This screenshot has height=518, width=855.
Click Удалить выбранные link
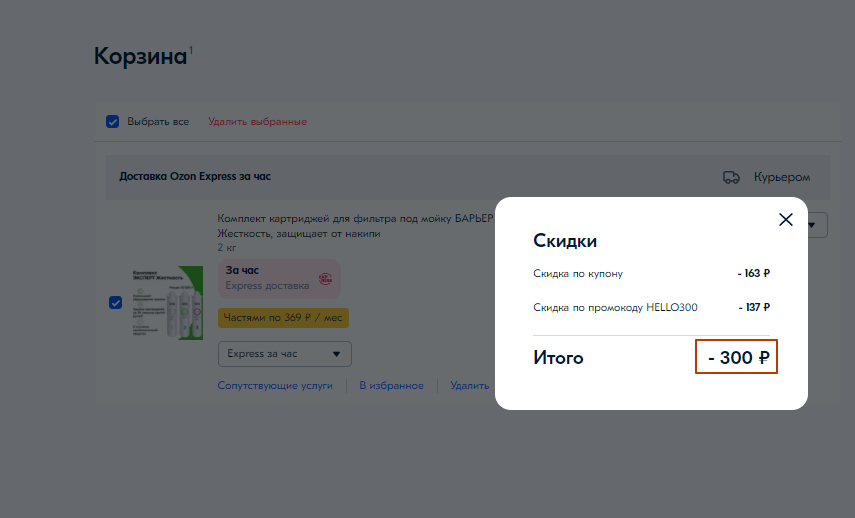click(x=257, y=122)
